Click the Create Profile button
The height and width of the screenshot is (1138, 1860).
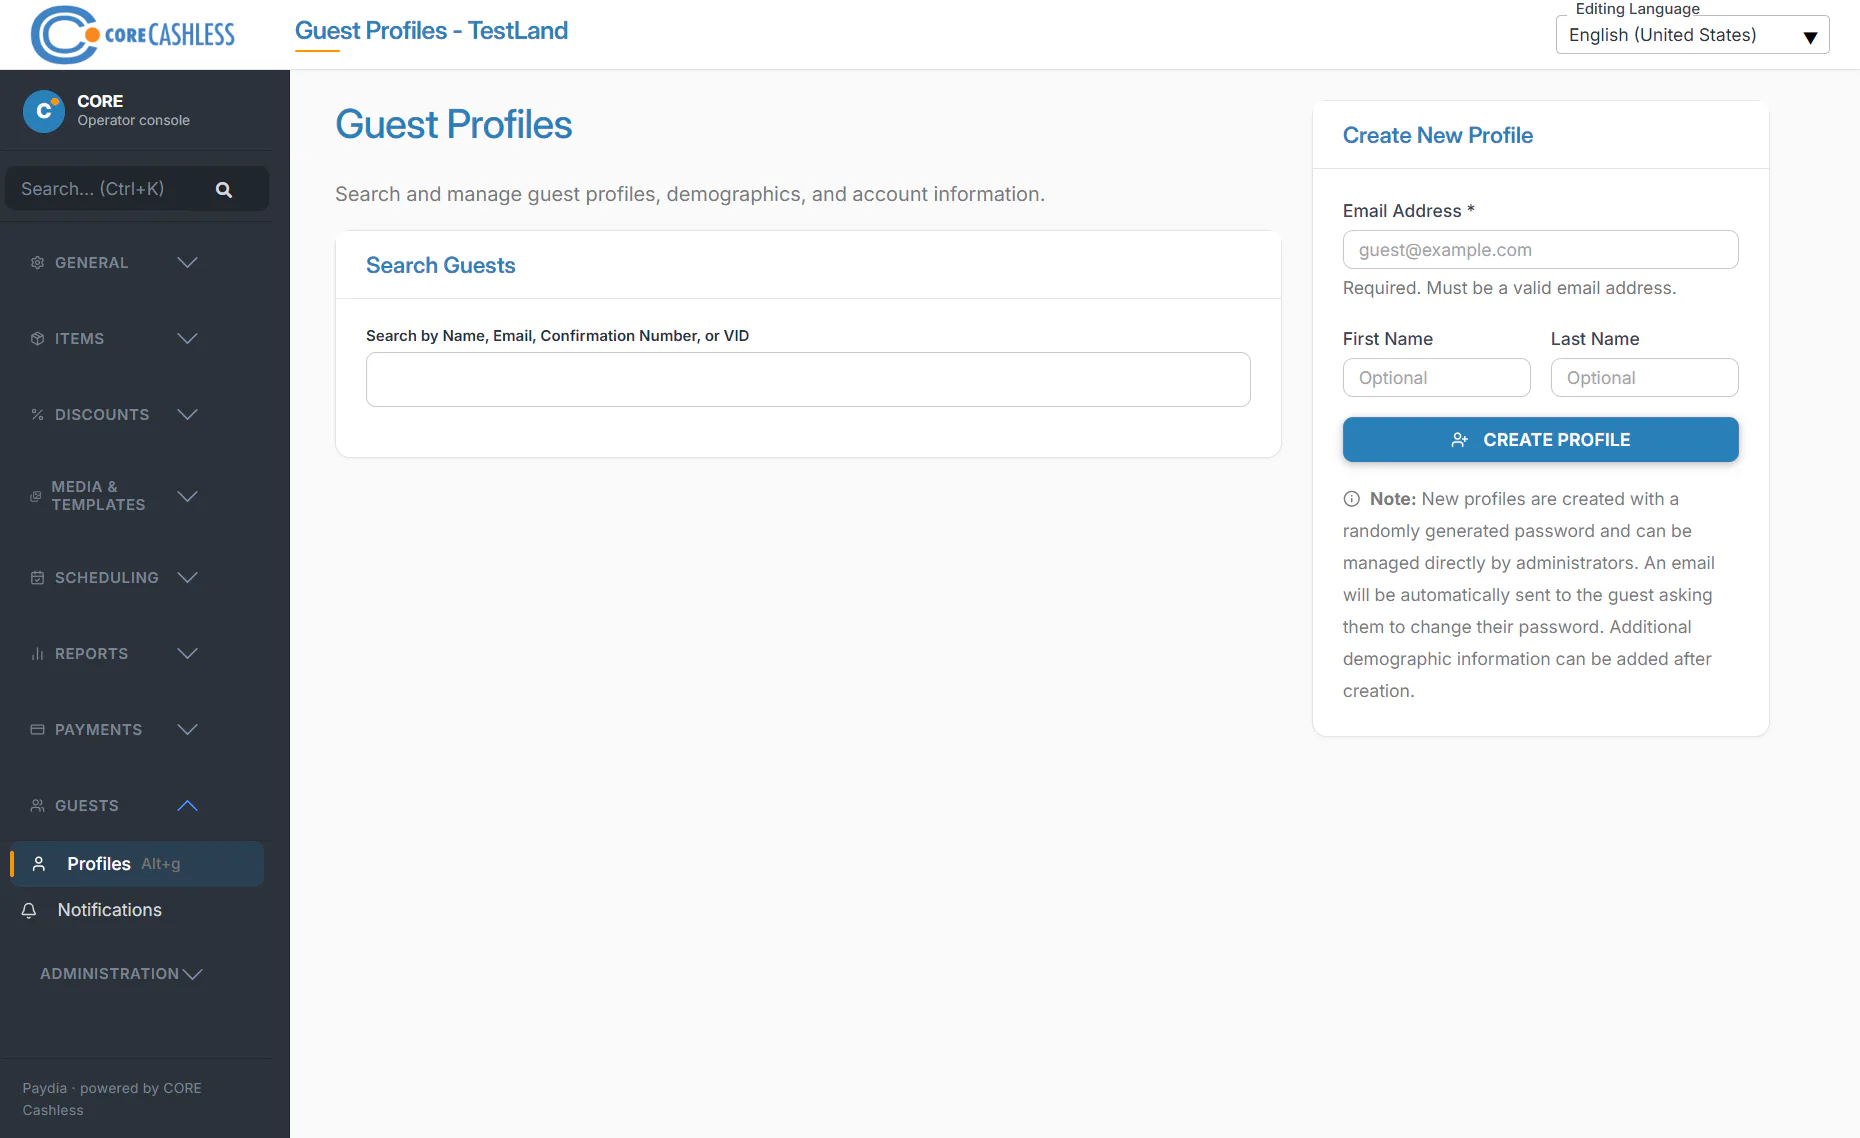point(1540,440)
